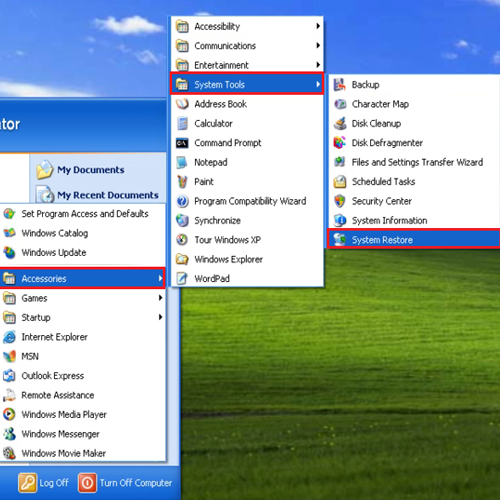Select System Restore menu entry

point(414,239)
